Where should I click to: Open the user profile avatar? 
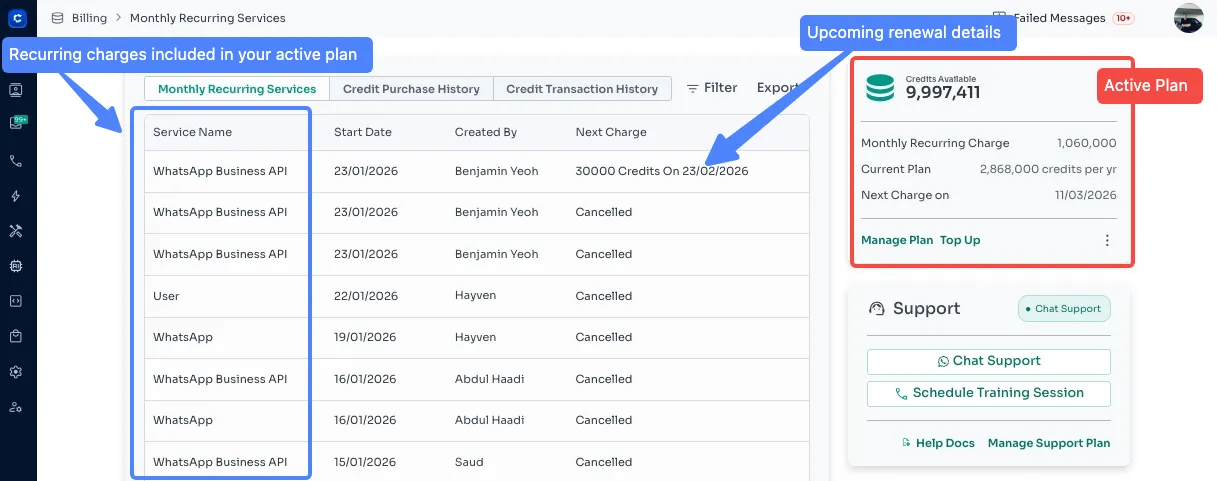click(1188, 18)
